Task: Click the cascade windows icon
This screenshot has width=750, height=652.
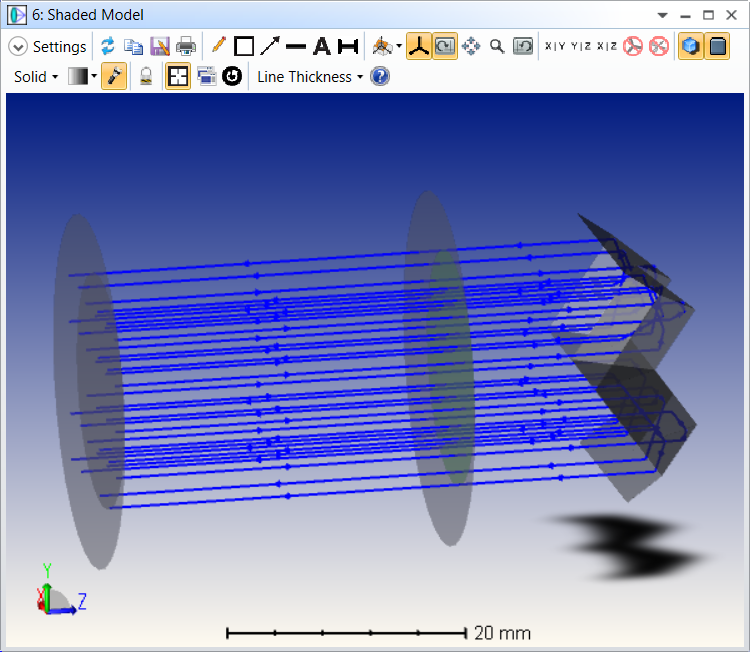Action: (x=206, y=76)
